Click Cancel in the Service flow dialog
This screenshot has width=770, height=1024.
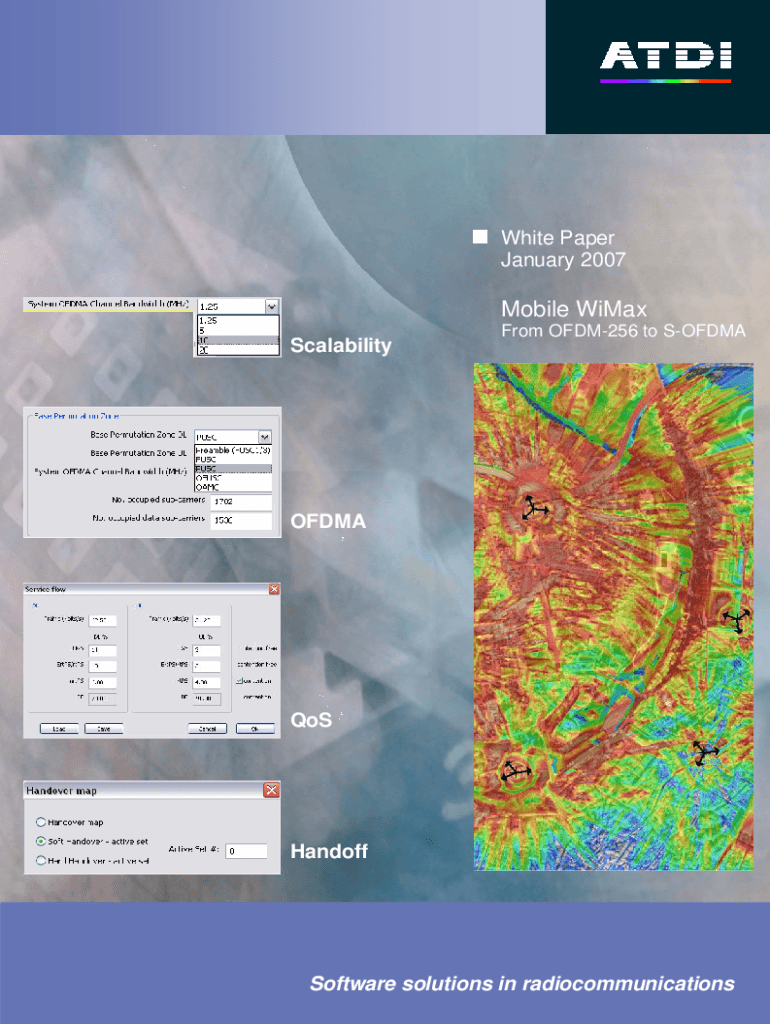click(206, 728)
